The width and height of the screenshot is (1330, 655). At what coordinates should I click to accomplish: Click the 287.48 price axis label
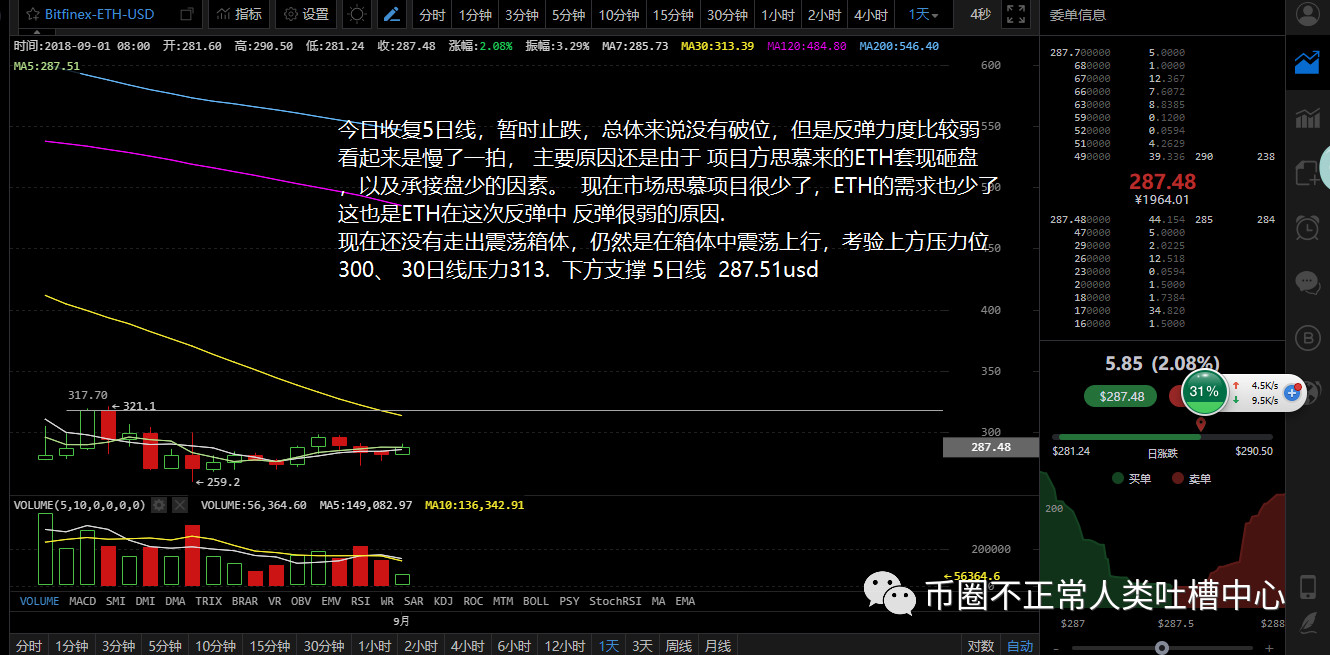click(990, 447)
